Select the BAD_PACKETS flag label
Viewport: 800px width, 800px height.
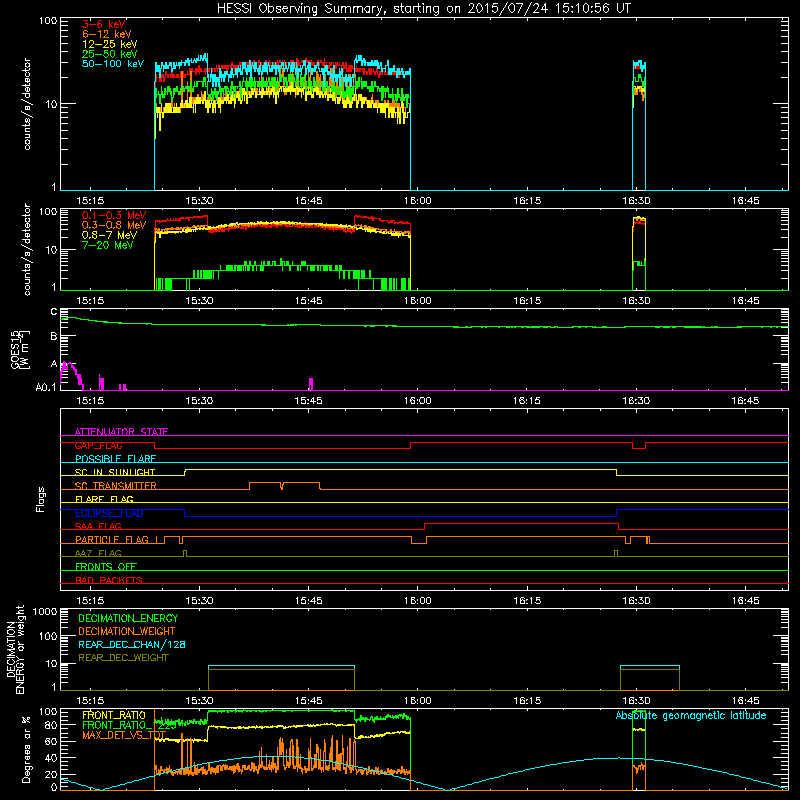point(109,581)
